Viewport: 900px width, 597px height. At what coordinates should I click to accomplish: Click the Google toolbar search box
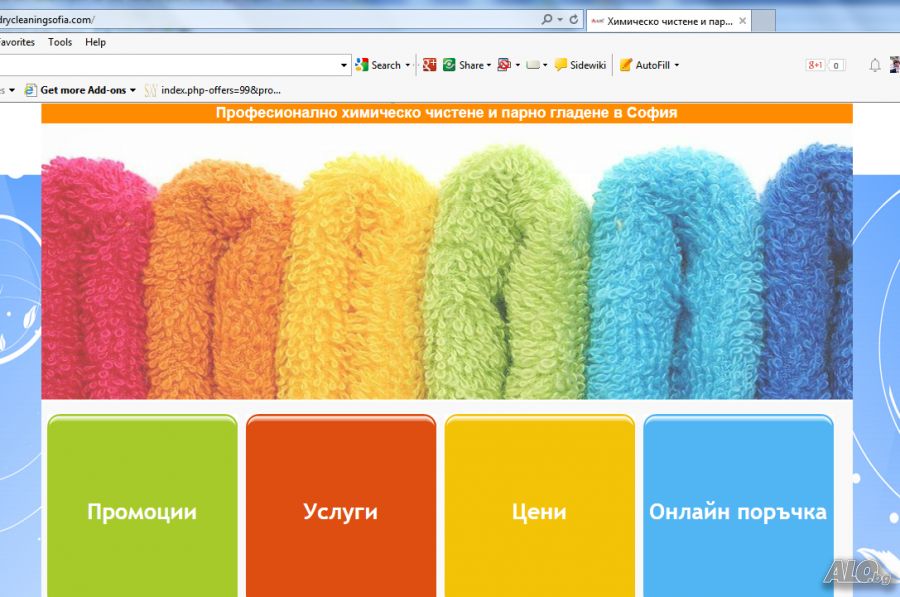(x=168, y=65)
